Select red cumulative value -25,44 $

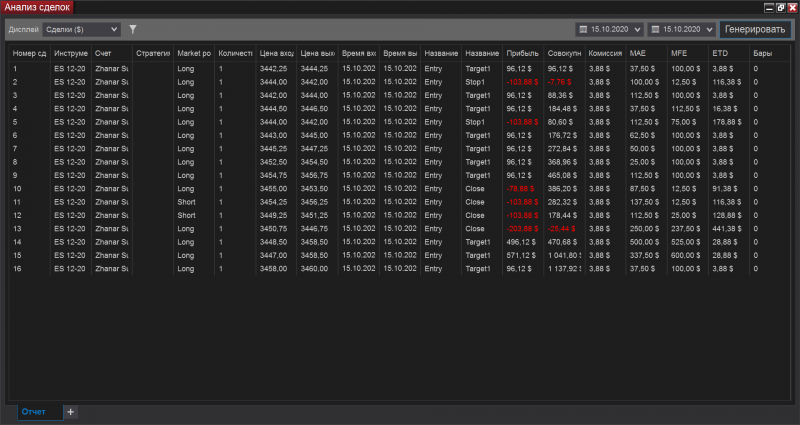tap(561, 229)
